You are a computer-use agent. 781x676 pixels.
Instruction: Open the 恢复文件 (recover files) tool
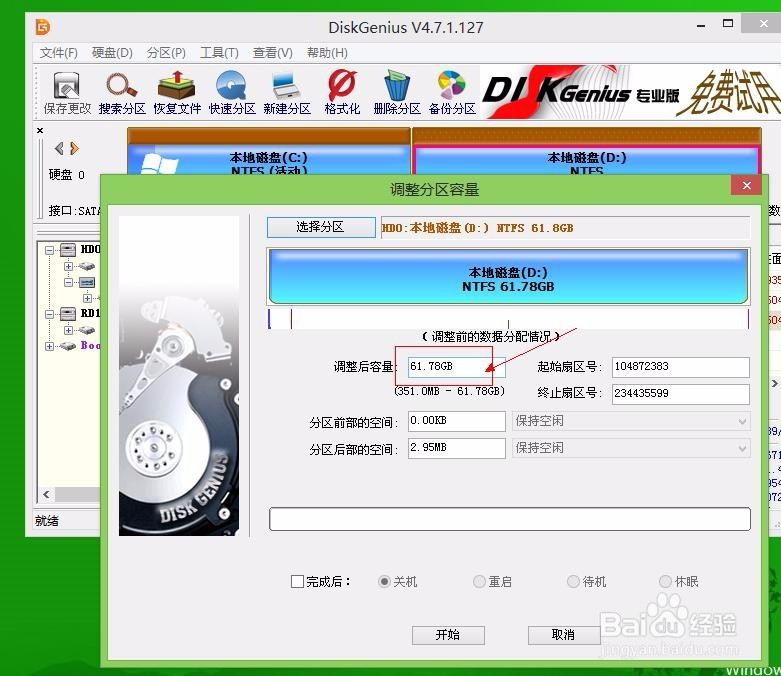[x=177, y=92]
